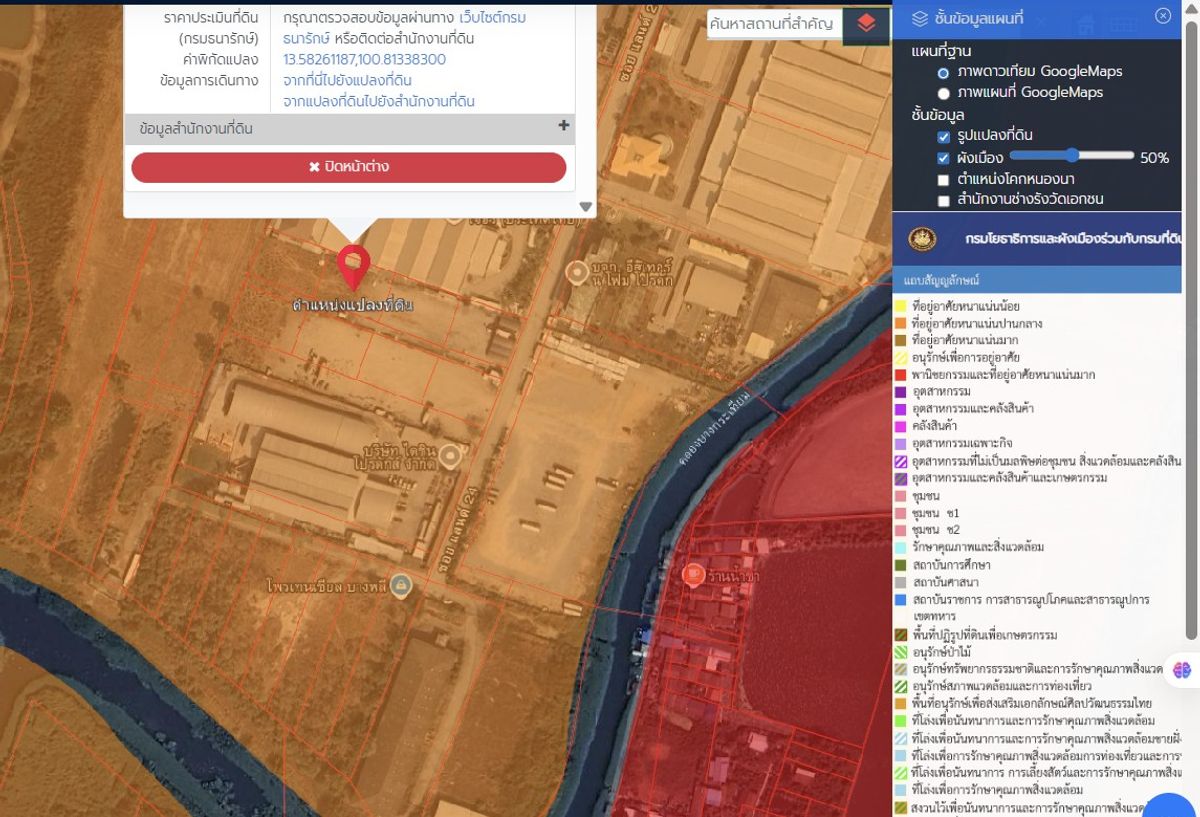Viewport: 1200px width, 817px height.
Task: Click the orange restaurant marker in red zone
Action: [692, 574]
